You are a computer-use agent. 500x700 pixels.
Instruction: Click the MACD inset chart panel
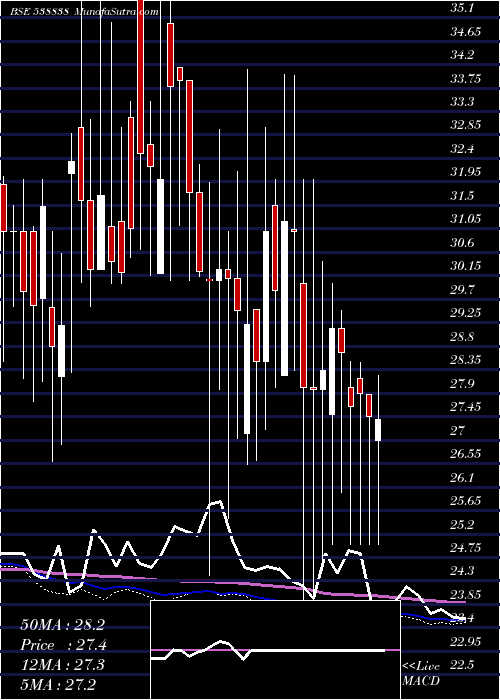(x=275, y=650)
